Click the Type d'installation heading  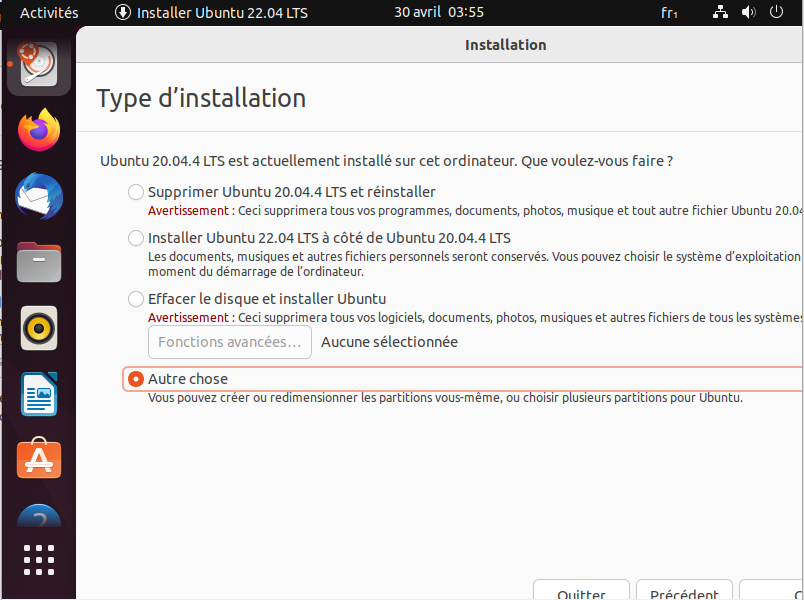point(201,98)
